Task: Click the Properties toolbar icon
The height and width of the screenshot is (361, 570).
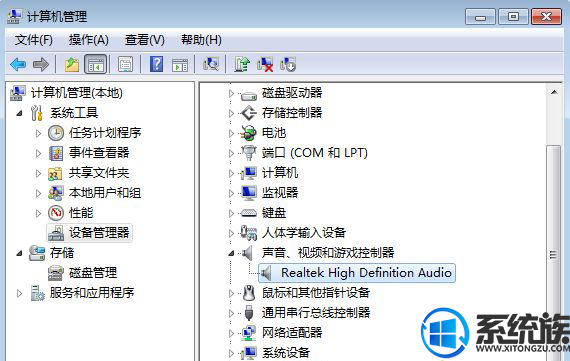Action: (125, 65)
